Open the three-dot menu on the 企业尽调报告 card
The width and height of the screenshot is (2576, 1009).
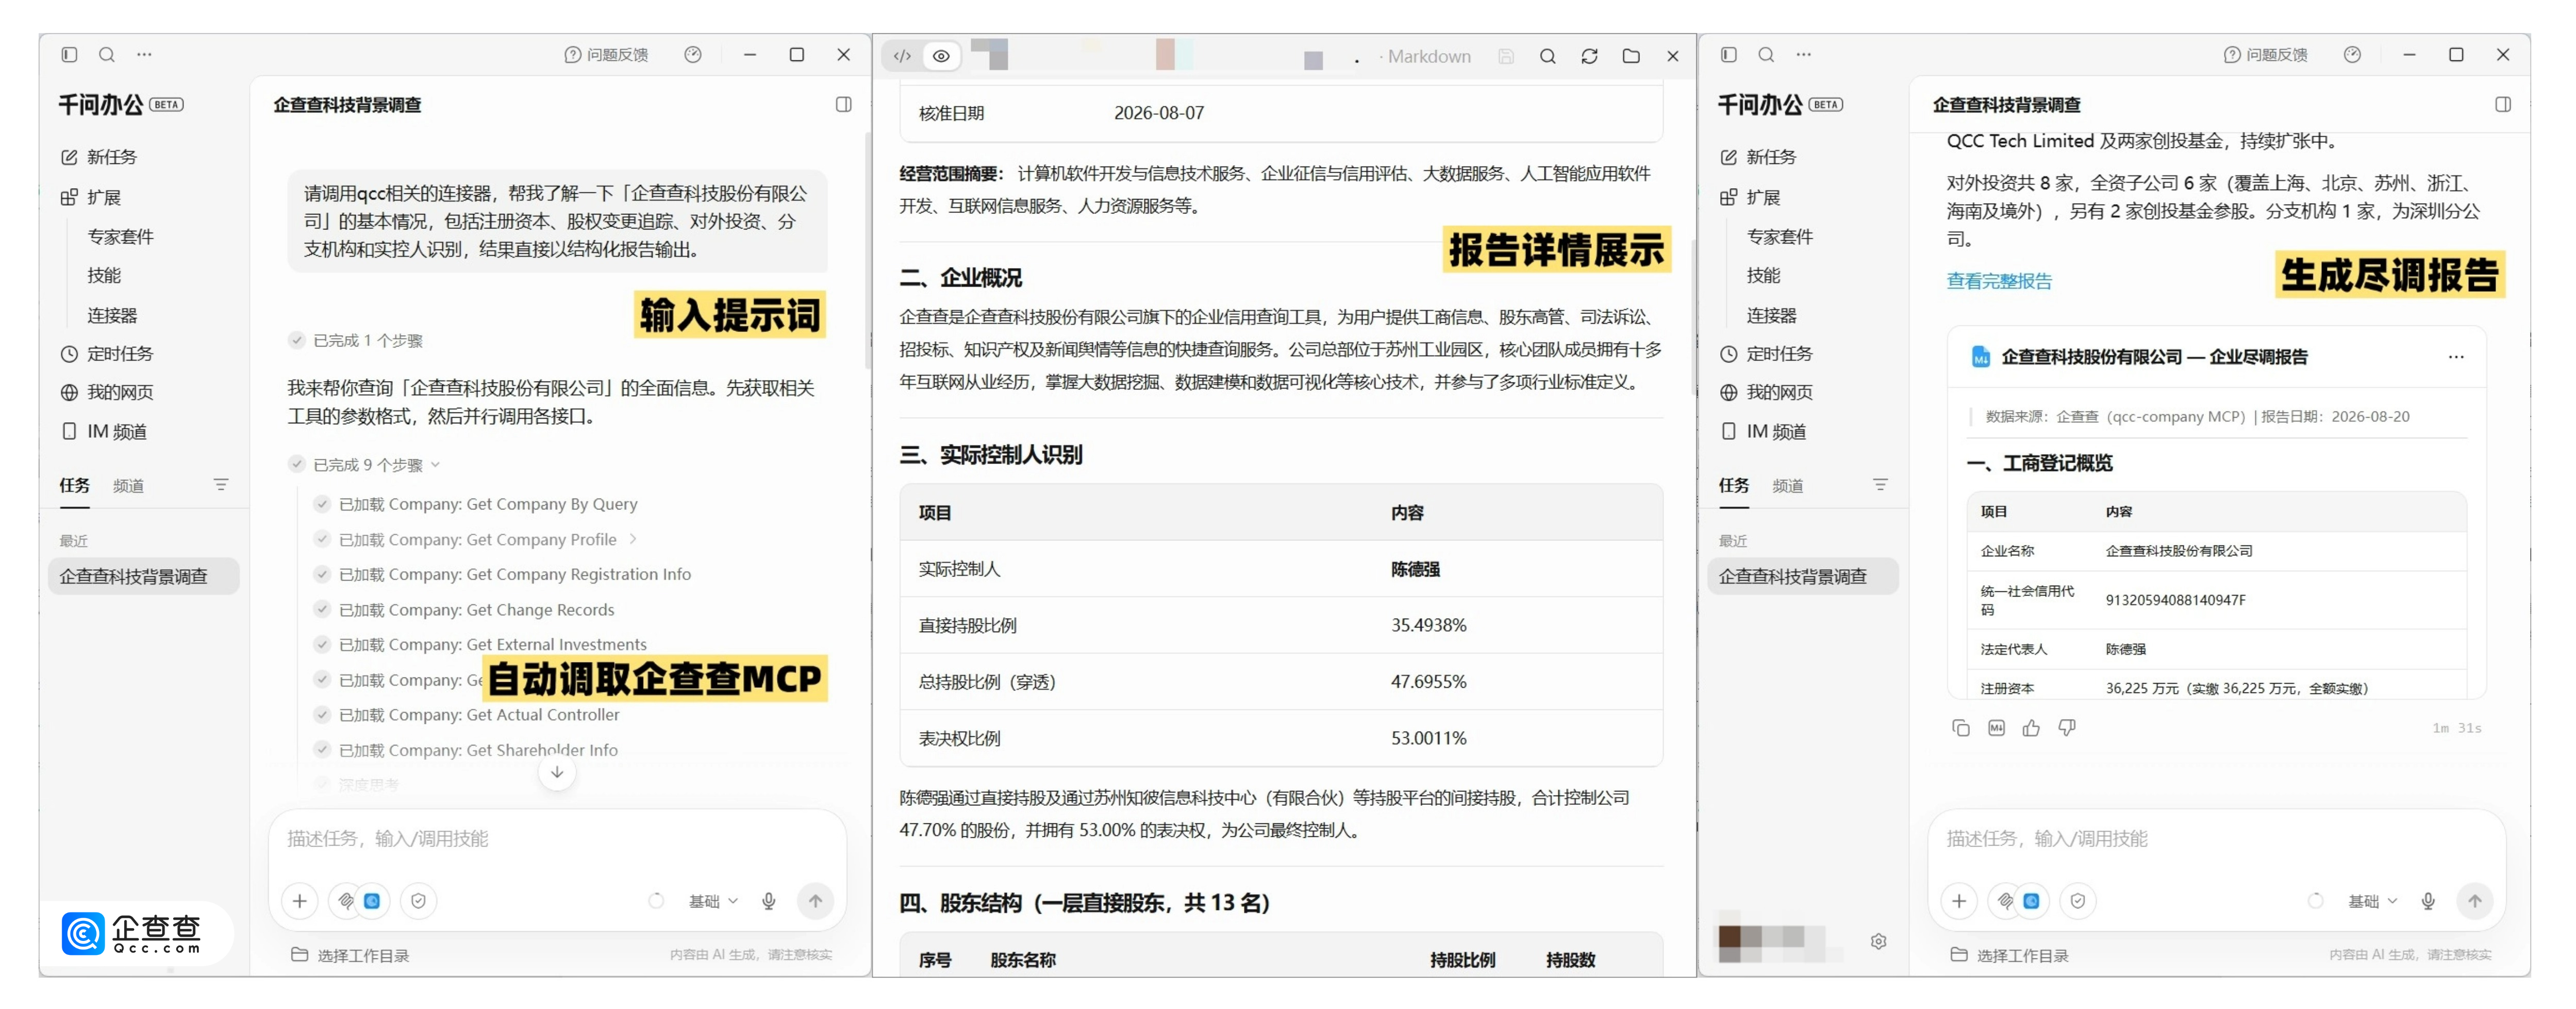(x=2456, y=357)
